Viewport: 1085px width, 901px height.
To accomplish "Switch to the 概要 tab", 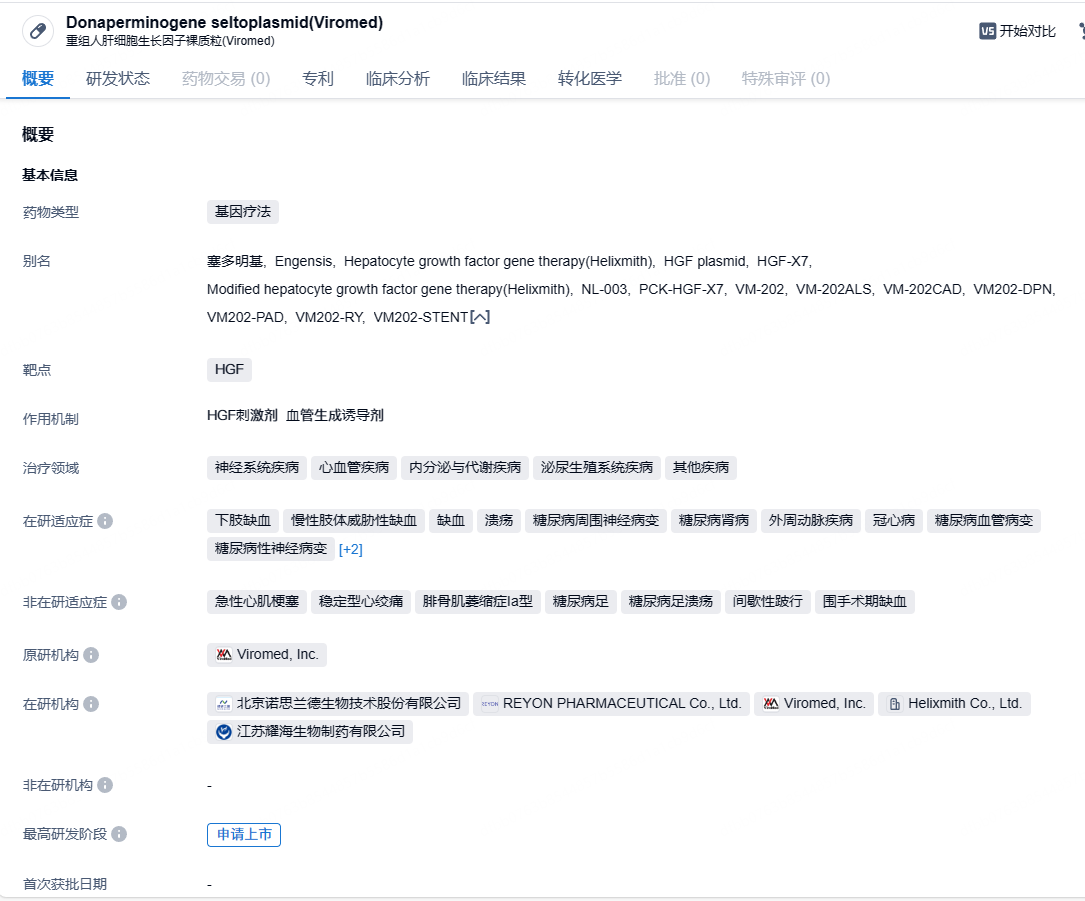I will tap(37, 78).
